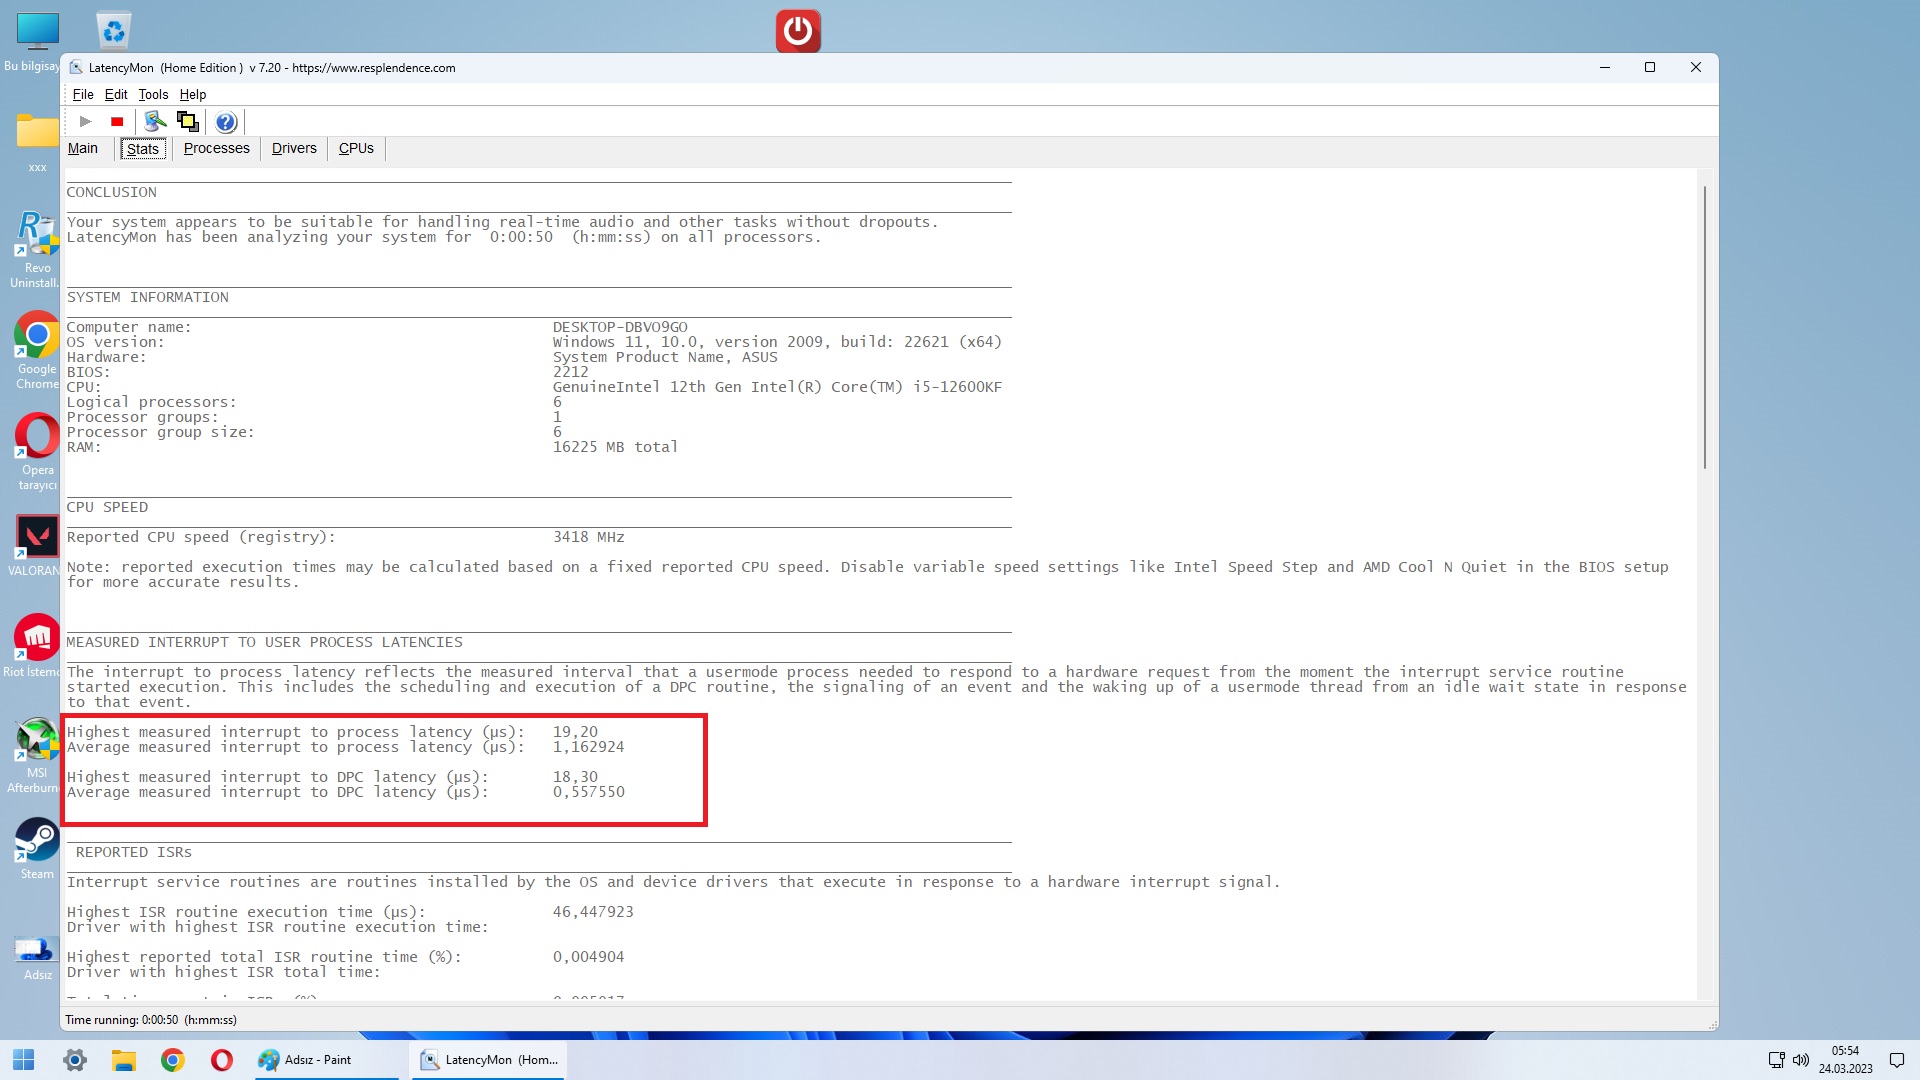1920x1080 pixels.
Task: Click the grey Start monitor play icon
Action: pos(86,122)
